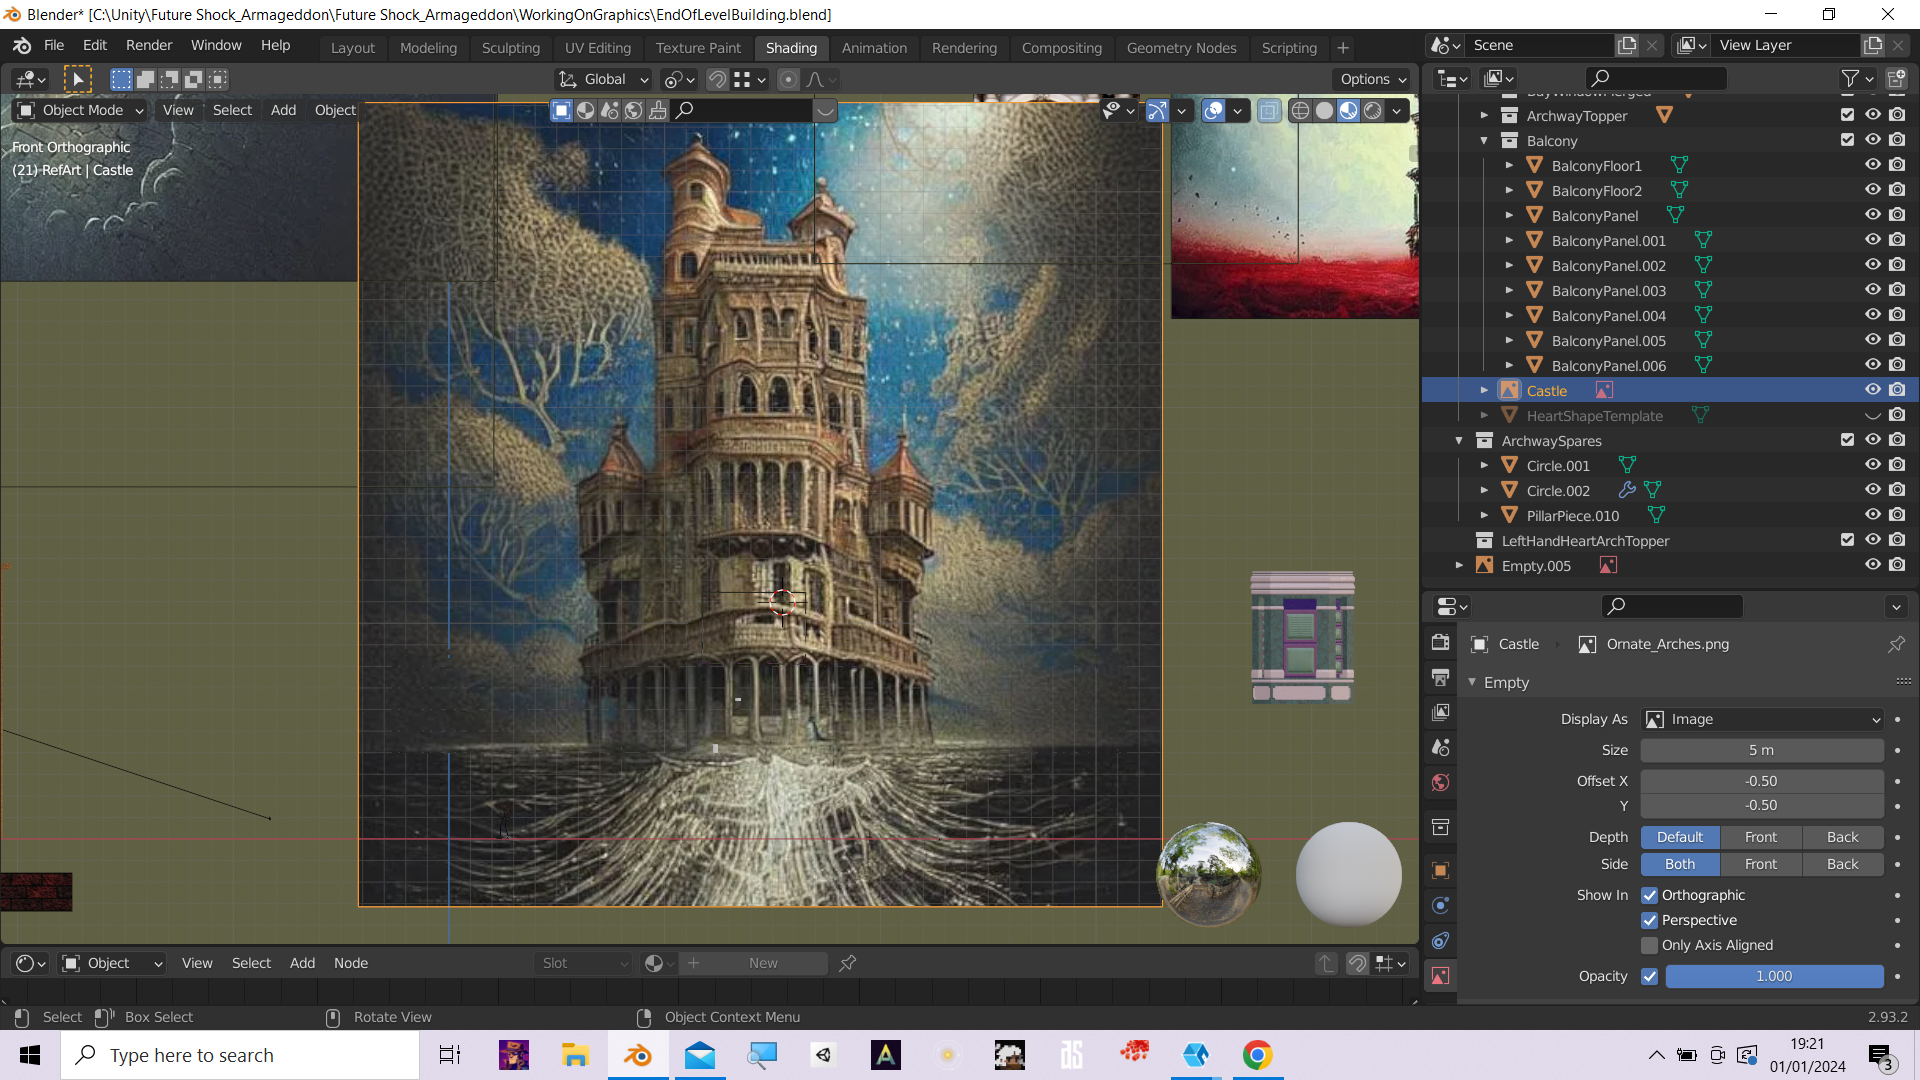The width and height of the screenshot is (1920, 1080).
Task: Toggle the snapping magnet icon
Action: click(717, 79)
